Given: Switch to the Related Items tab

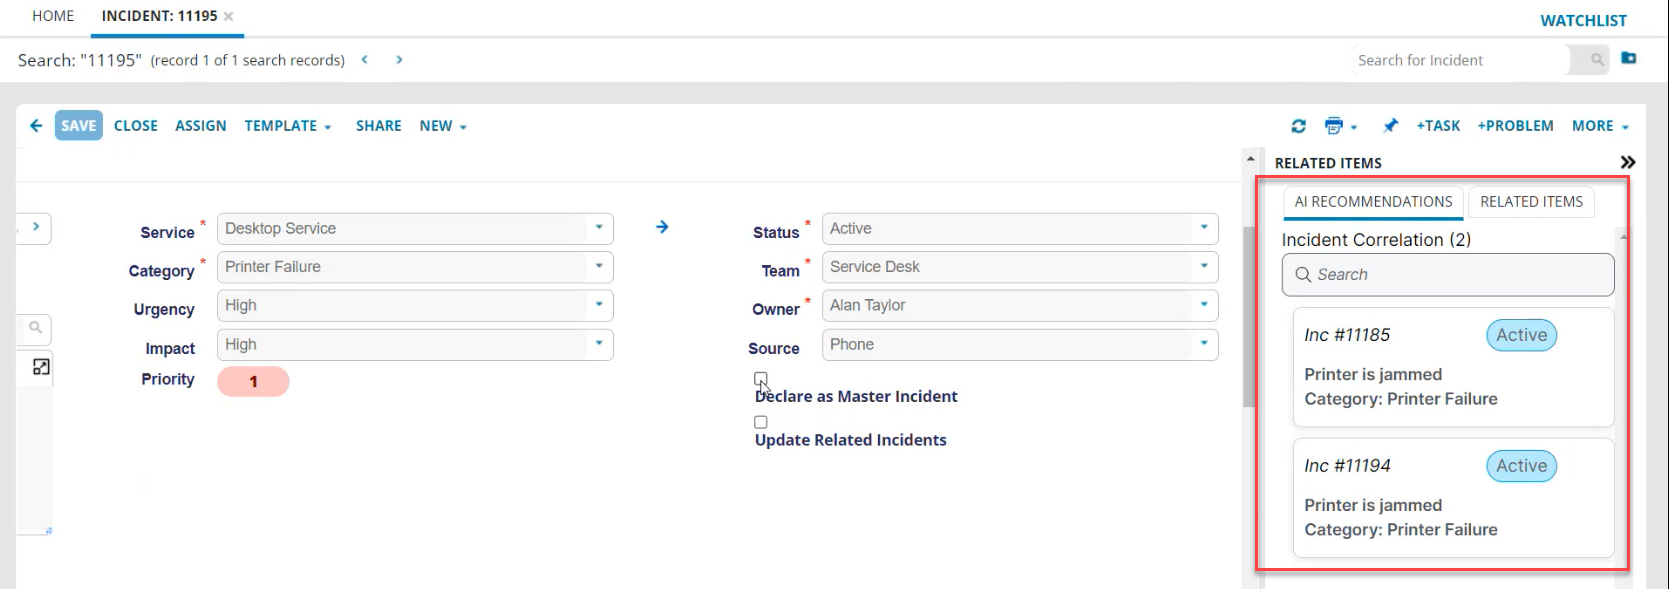Looking at the screenshot, I should point(1531,202).
